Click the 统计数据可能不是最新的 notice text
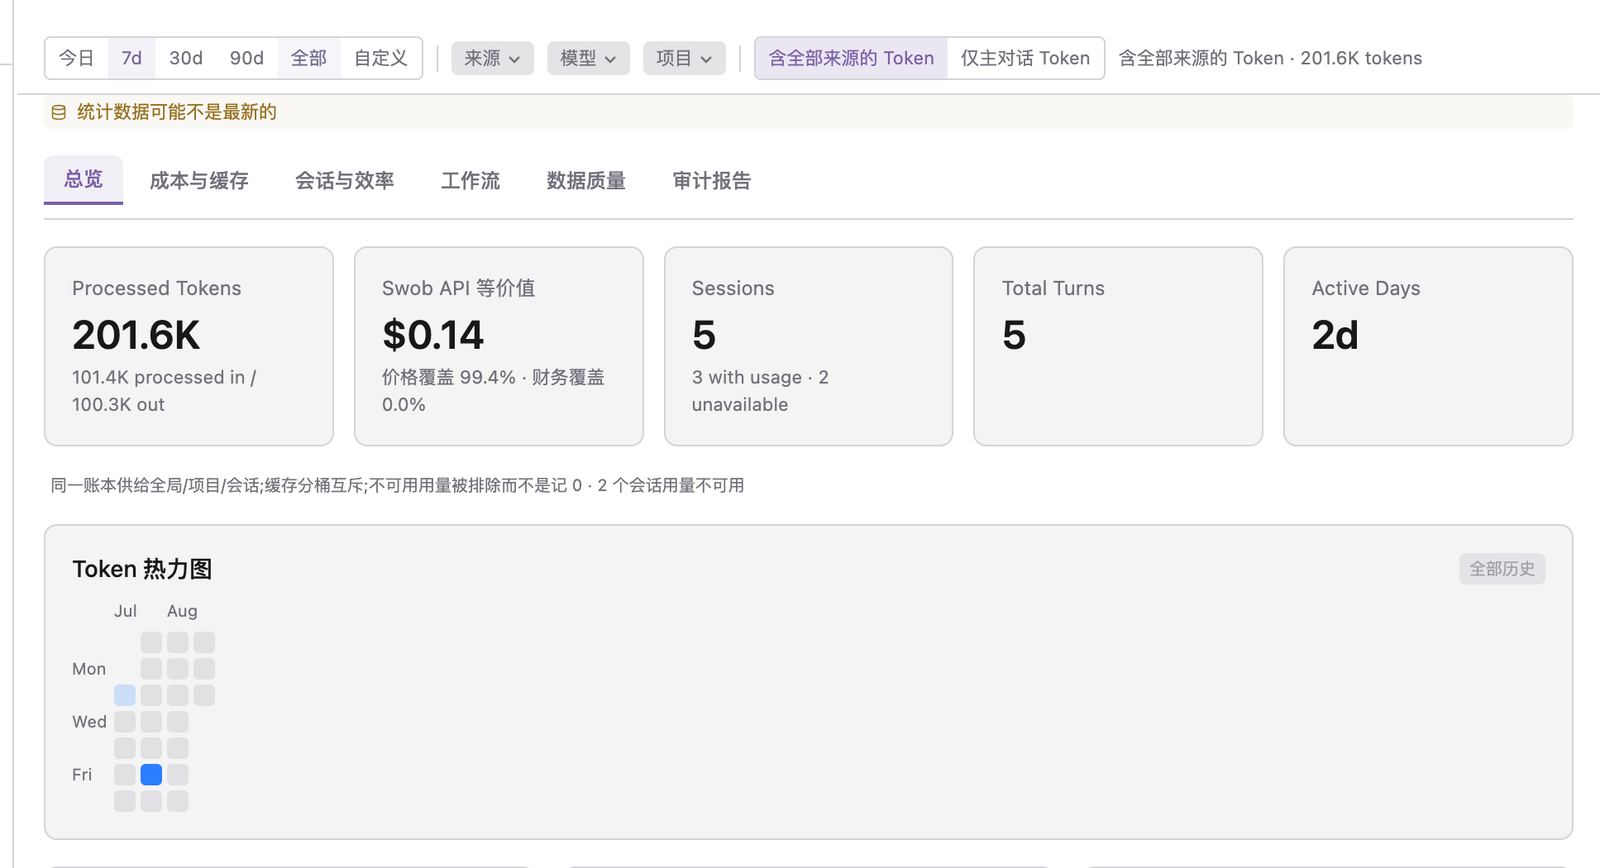 click(177, 112)
